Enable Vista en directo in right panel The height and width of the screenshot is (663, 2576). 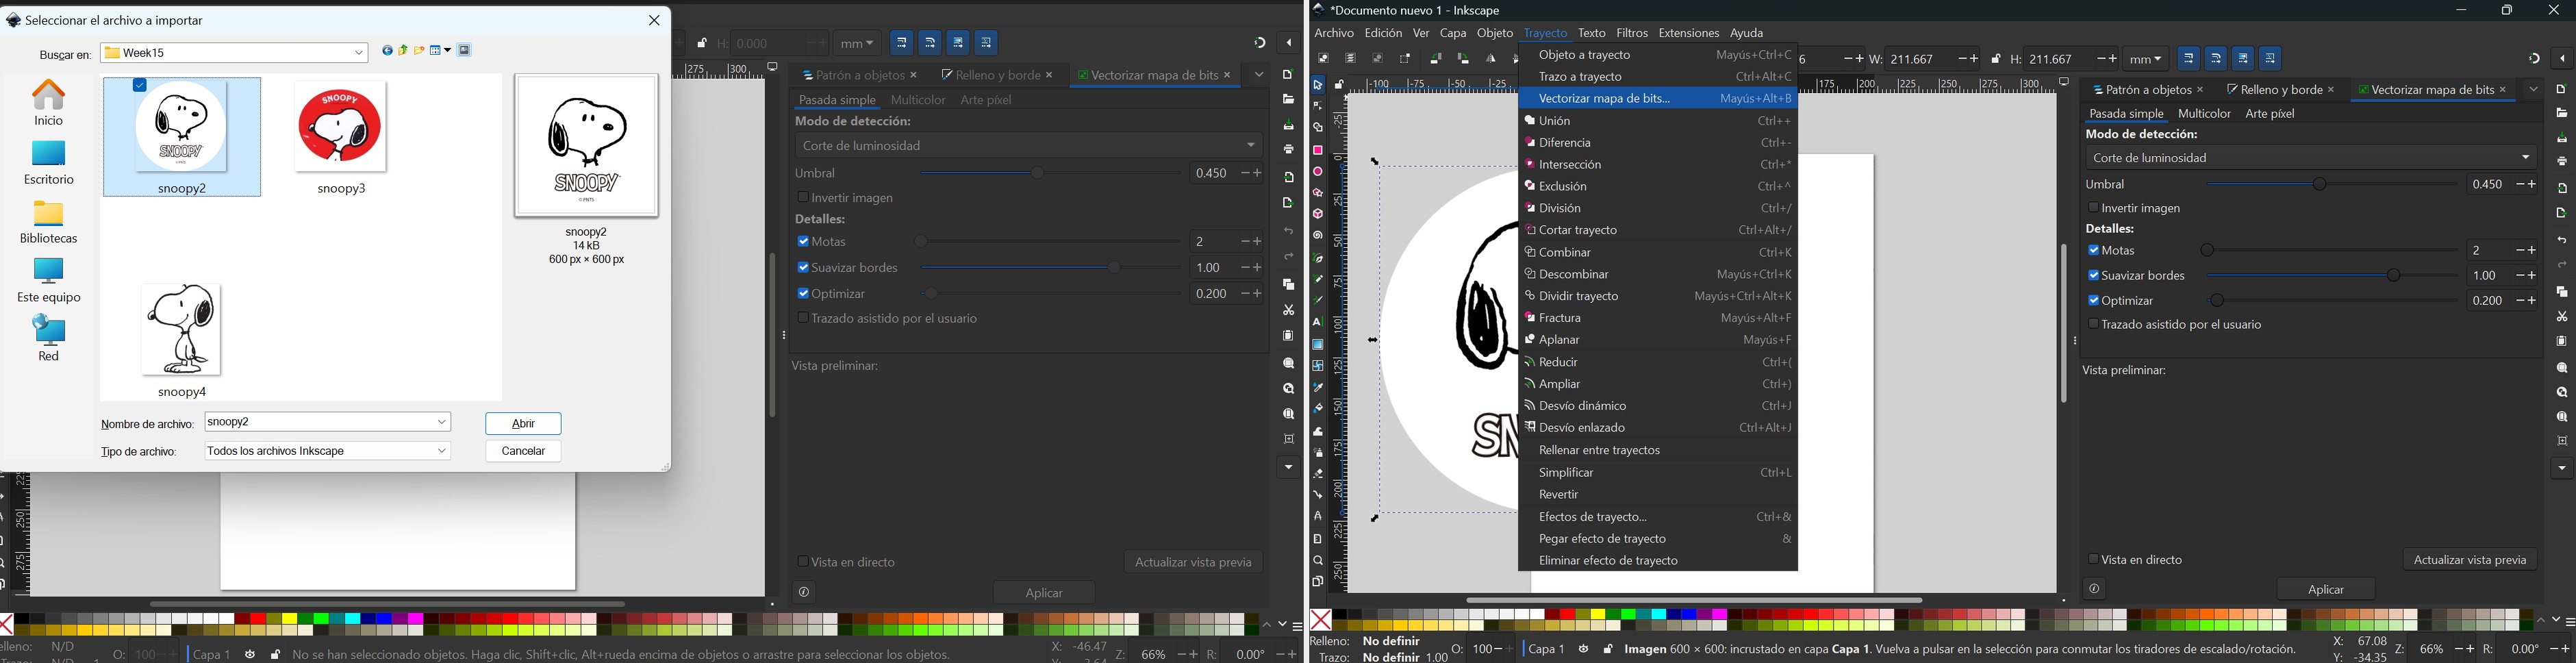[2093, 559]
